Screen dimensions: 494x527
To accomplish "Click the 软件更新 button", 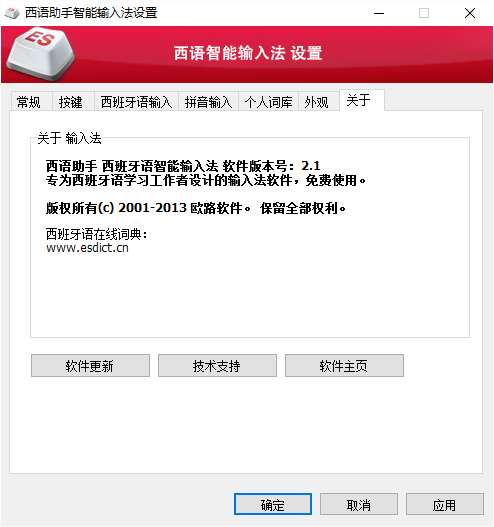I will (x=90, y=366).
